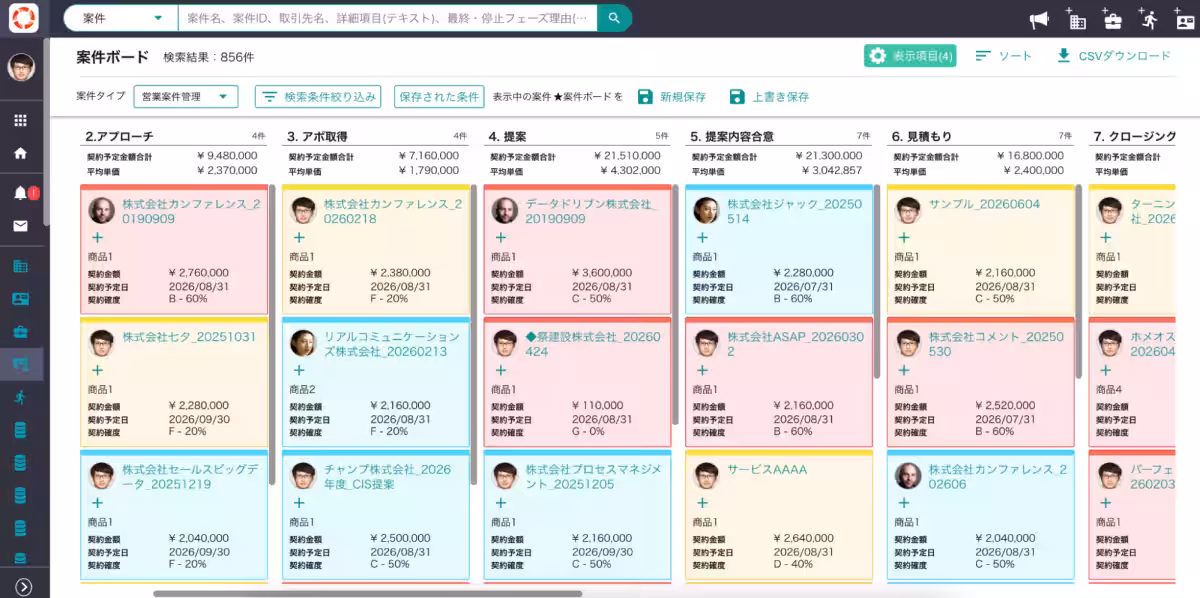Click plus icon on 株式会社セタ_20251031 card
This screenshot has height=598, width=1200.
point(97,370)
